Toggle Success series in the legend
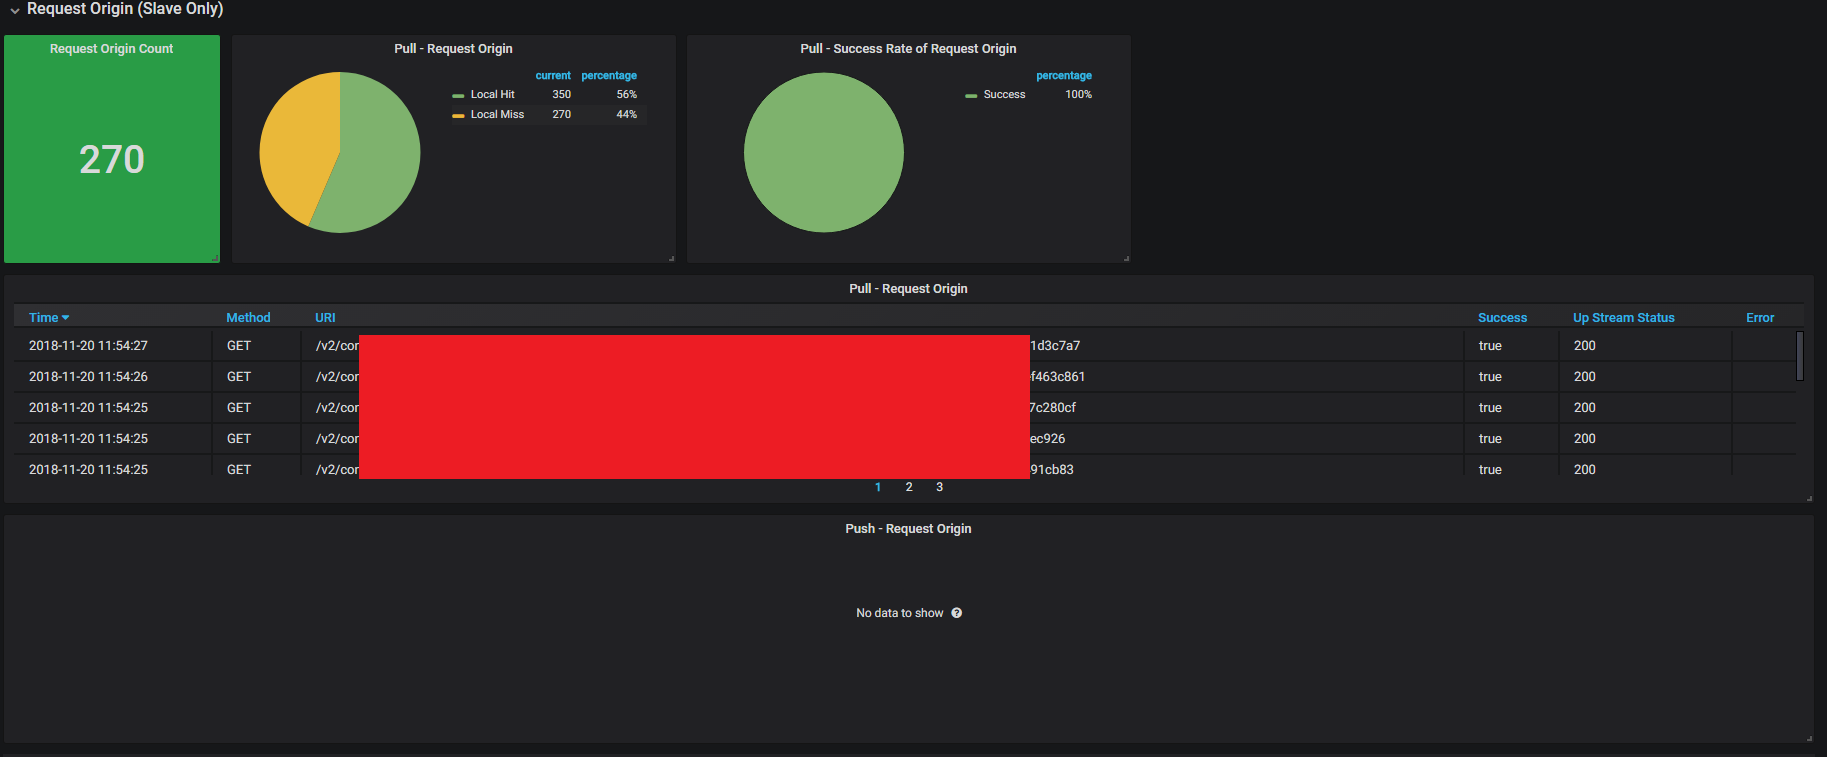Image resolution: width=1827 pixels, height=757 pixels. click(1004, 95)
